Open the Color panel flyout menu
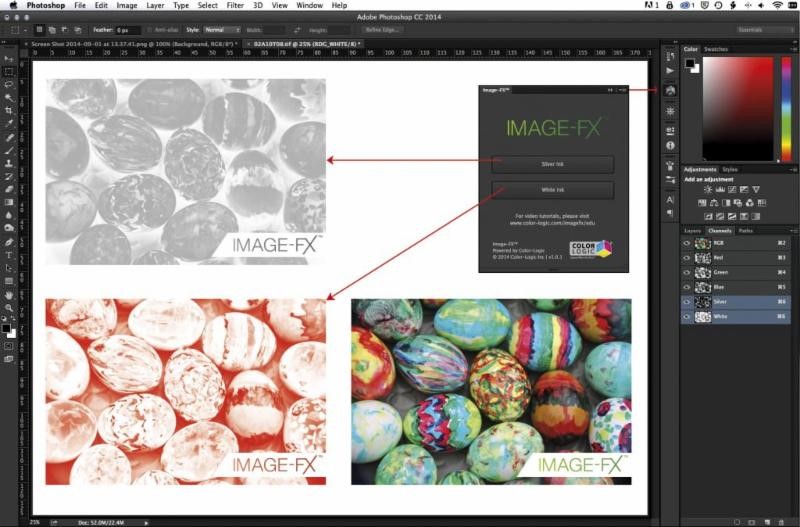Viewport: 800px width, 527px height. pos(793,49)
